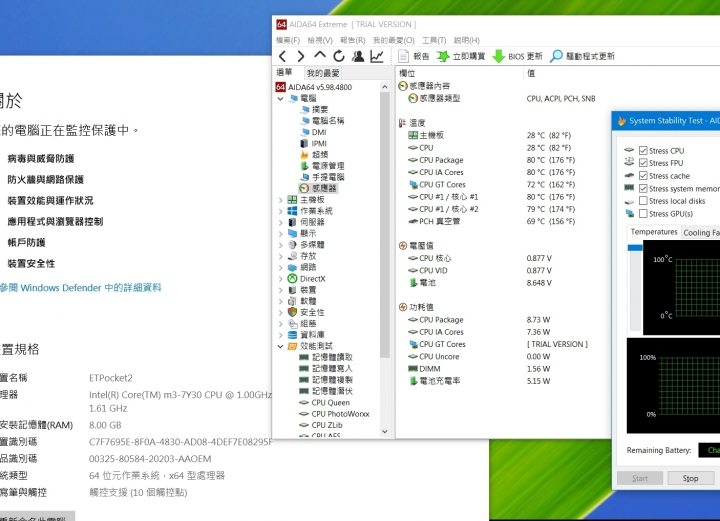Image resolution: width=720 pixels, height=521 pixels.
Task: Open the 我的最愛(O) menu
Action: 394,40
